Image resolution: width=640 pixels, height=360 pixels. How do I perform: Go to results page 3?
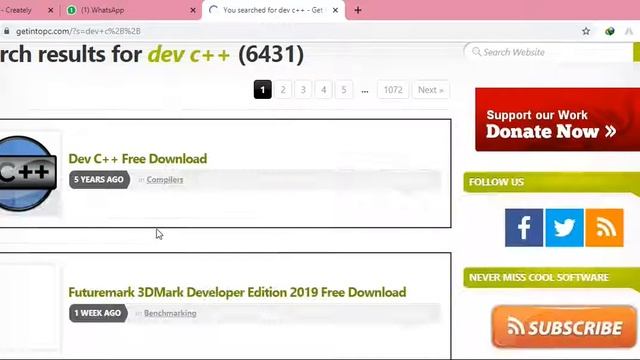303,90
